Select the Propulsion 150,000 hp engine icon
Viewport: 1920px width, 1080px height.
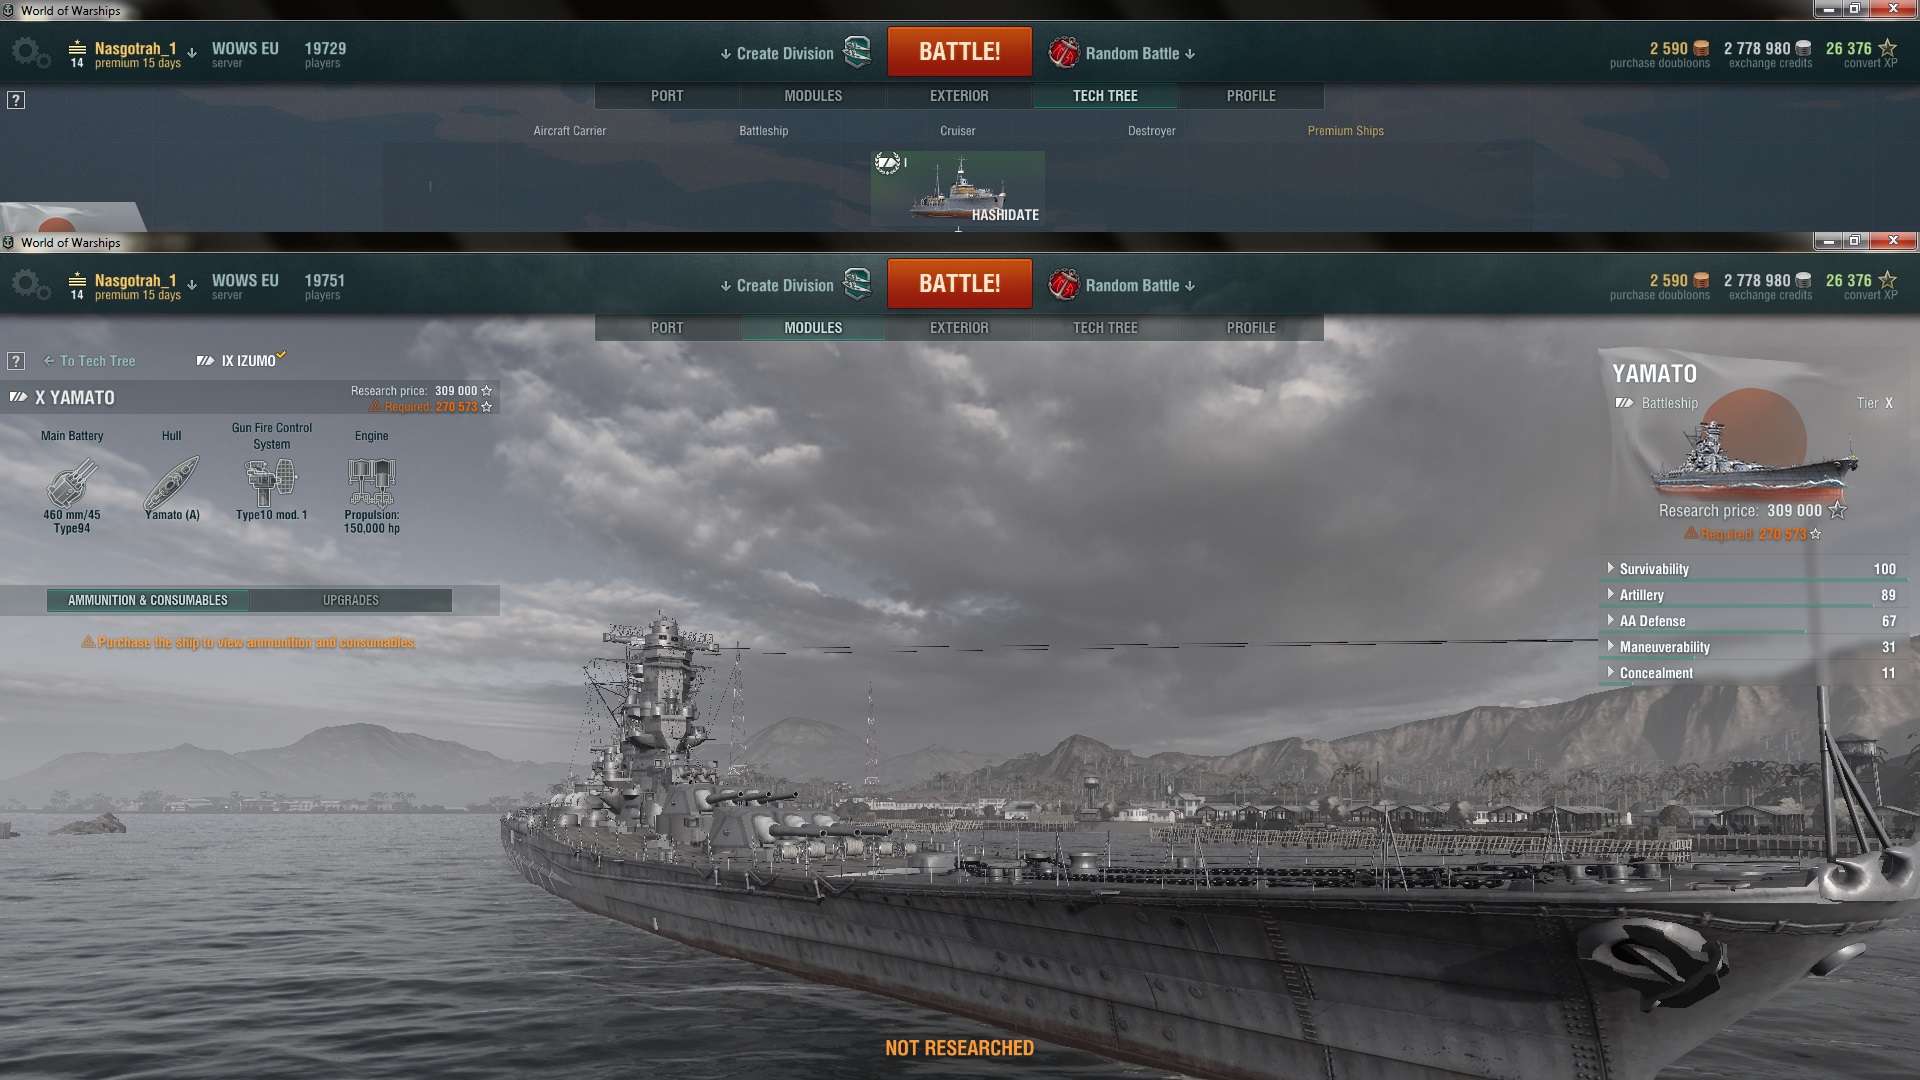coord(371,482)
